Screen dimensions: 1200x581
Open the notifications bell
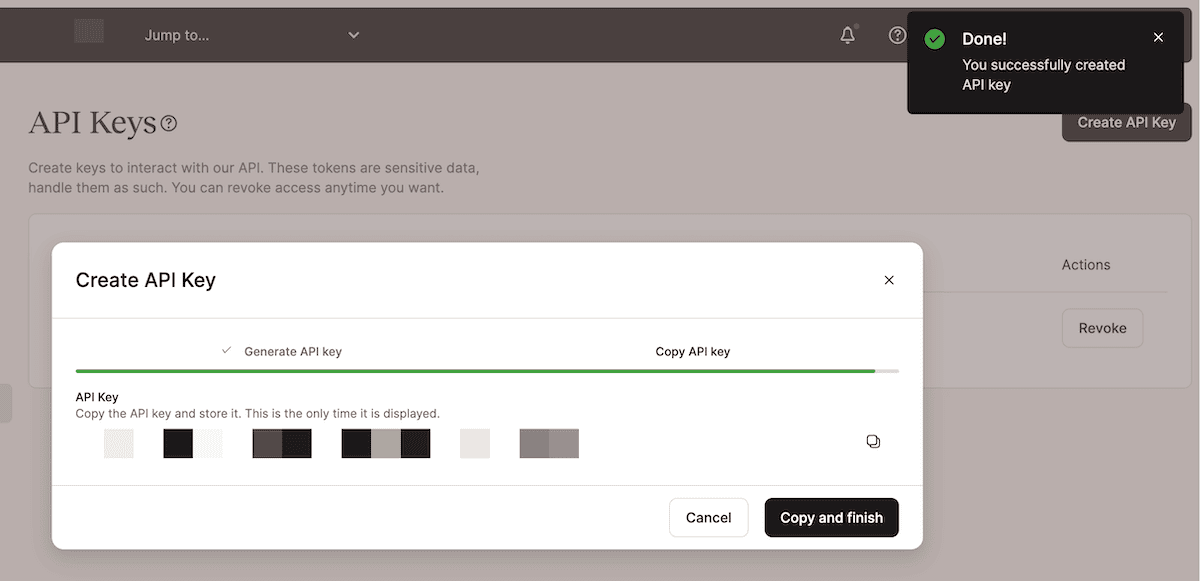(x=847, y=35)
